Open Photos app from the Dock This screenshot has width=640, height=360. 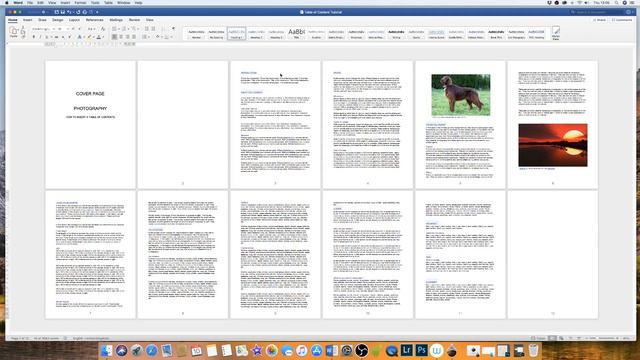[x=271, y=350]
